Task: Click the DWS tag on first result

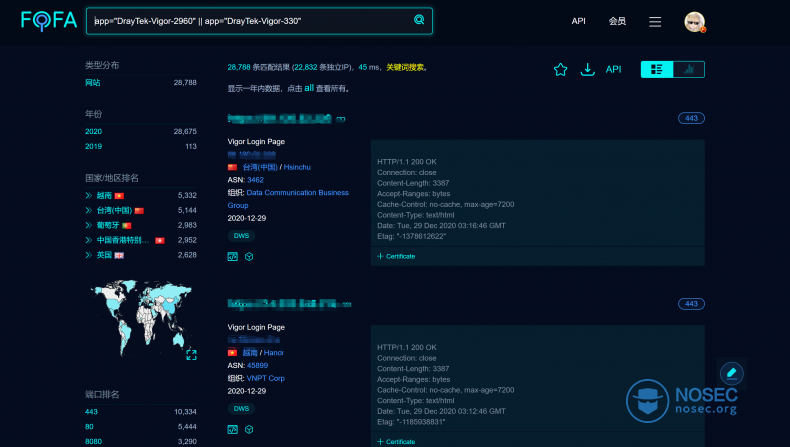Action: pyautogui.click(x=241, y=236)
